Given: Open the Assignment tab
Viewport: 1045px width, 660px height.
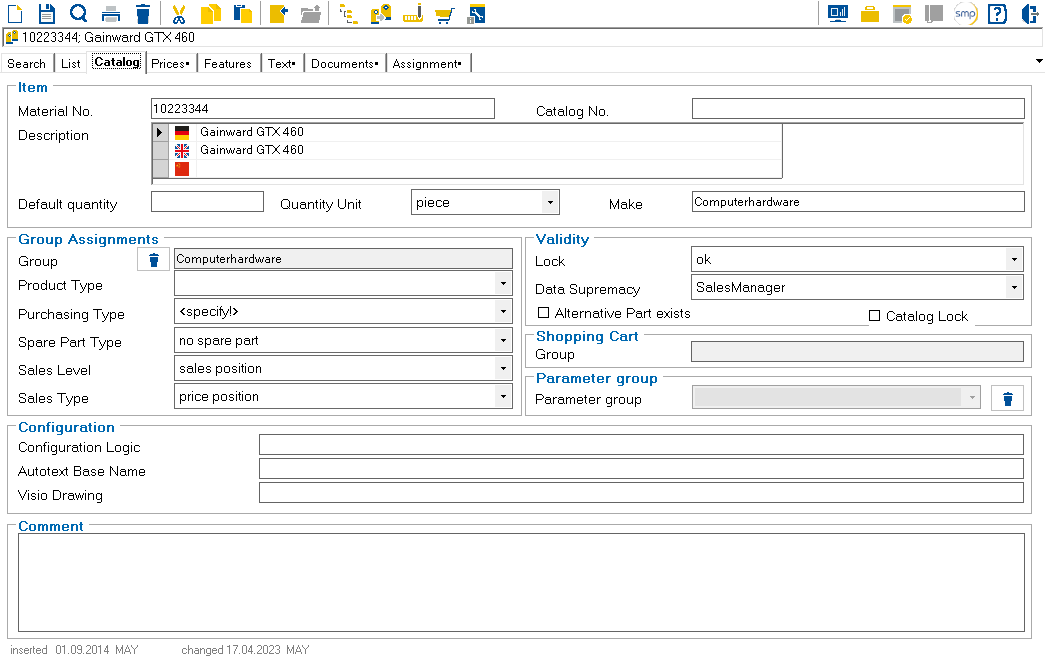Looking at the screenshot, I should [427, 64].
